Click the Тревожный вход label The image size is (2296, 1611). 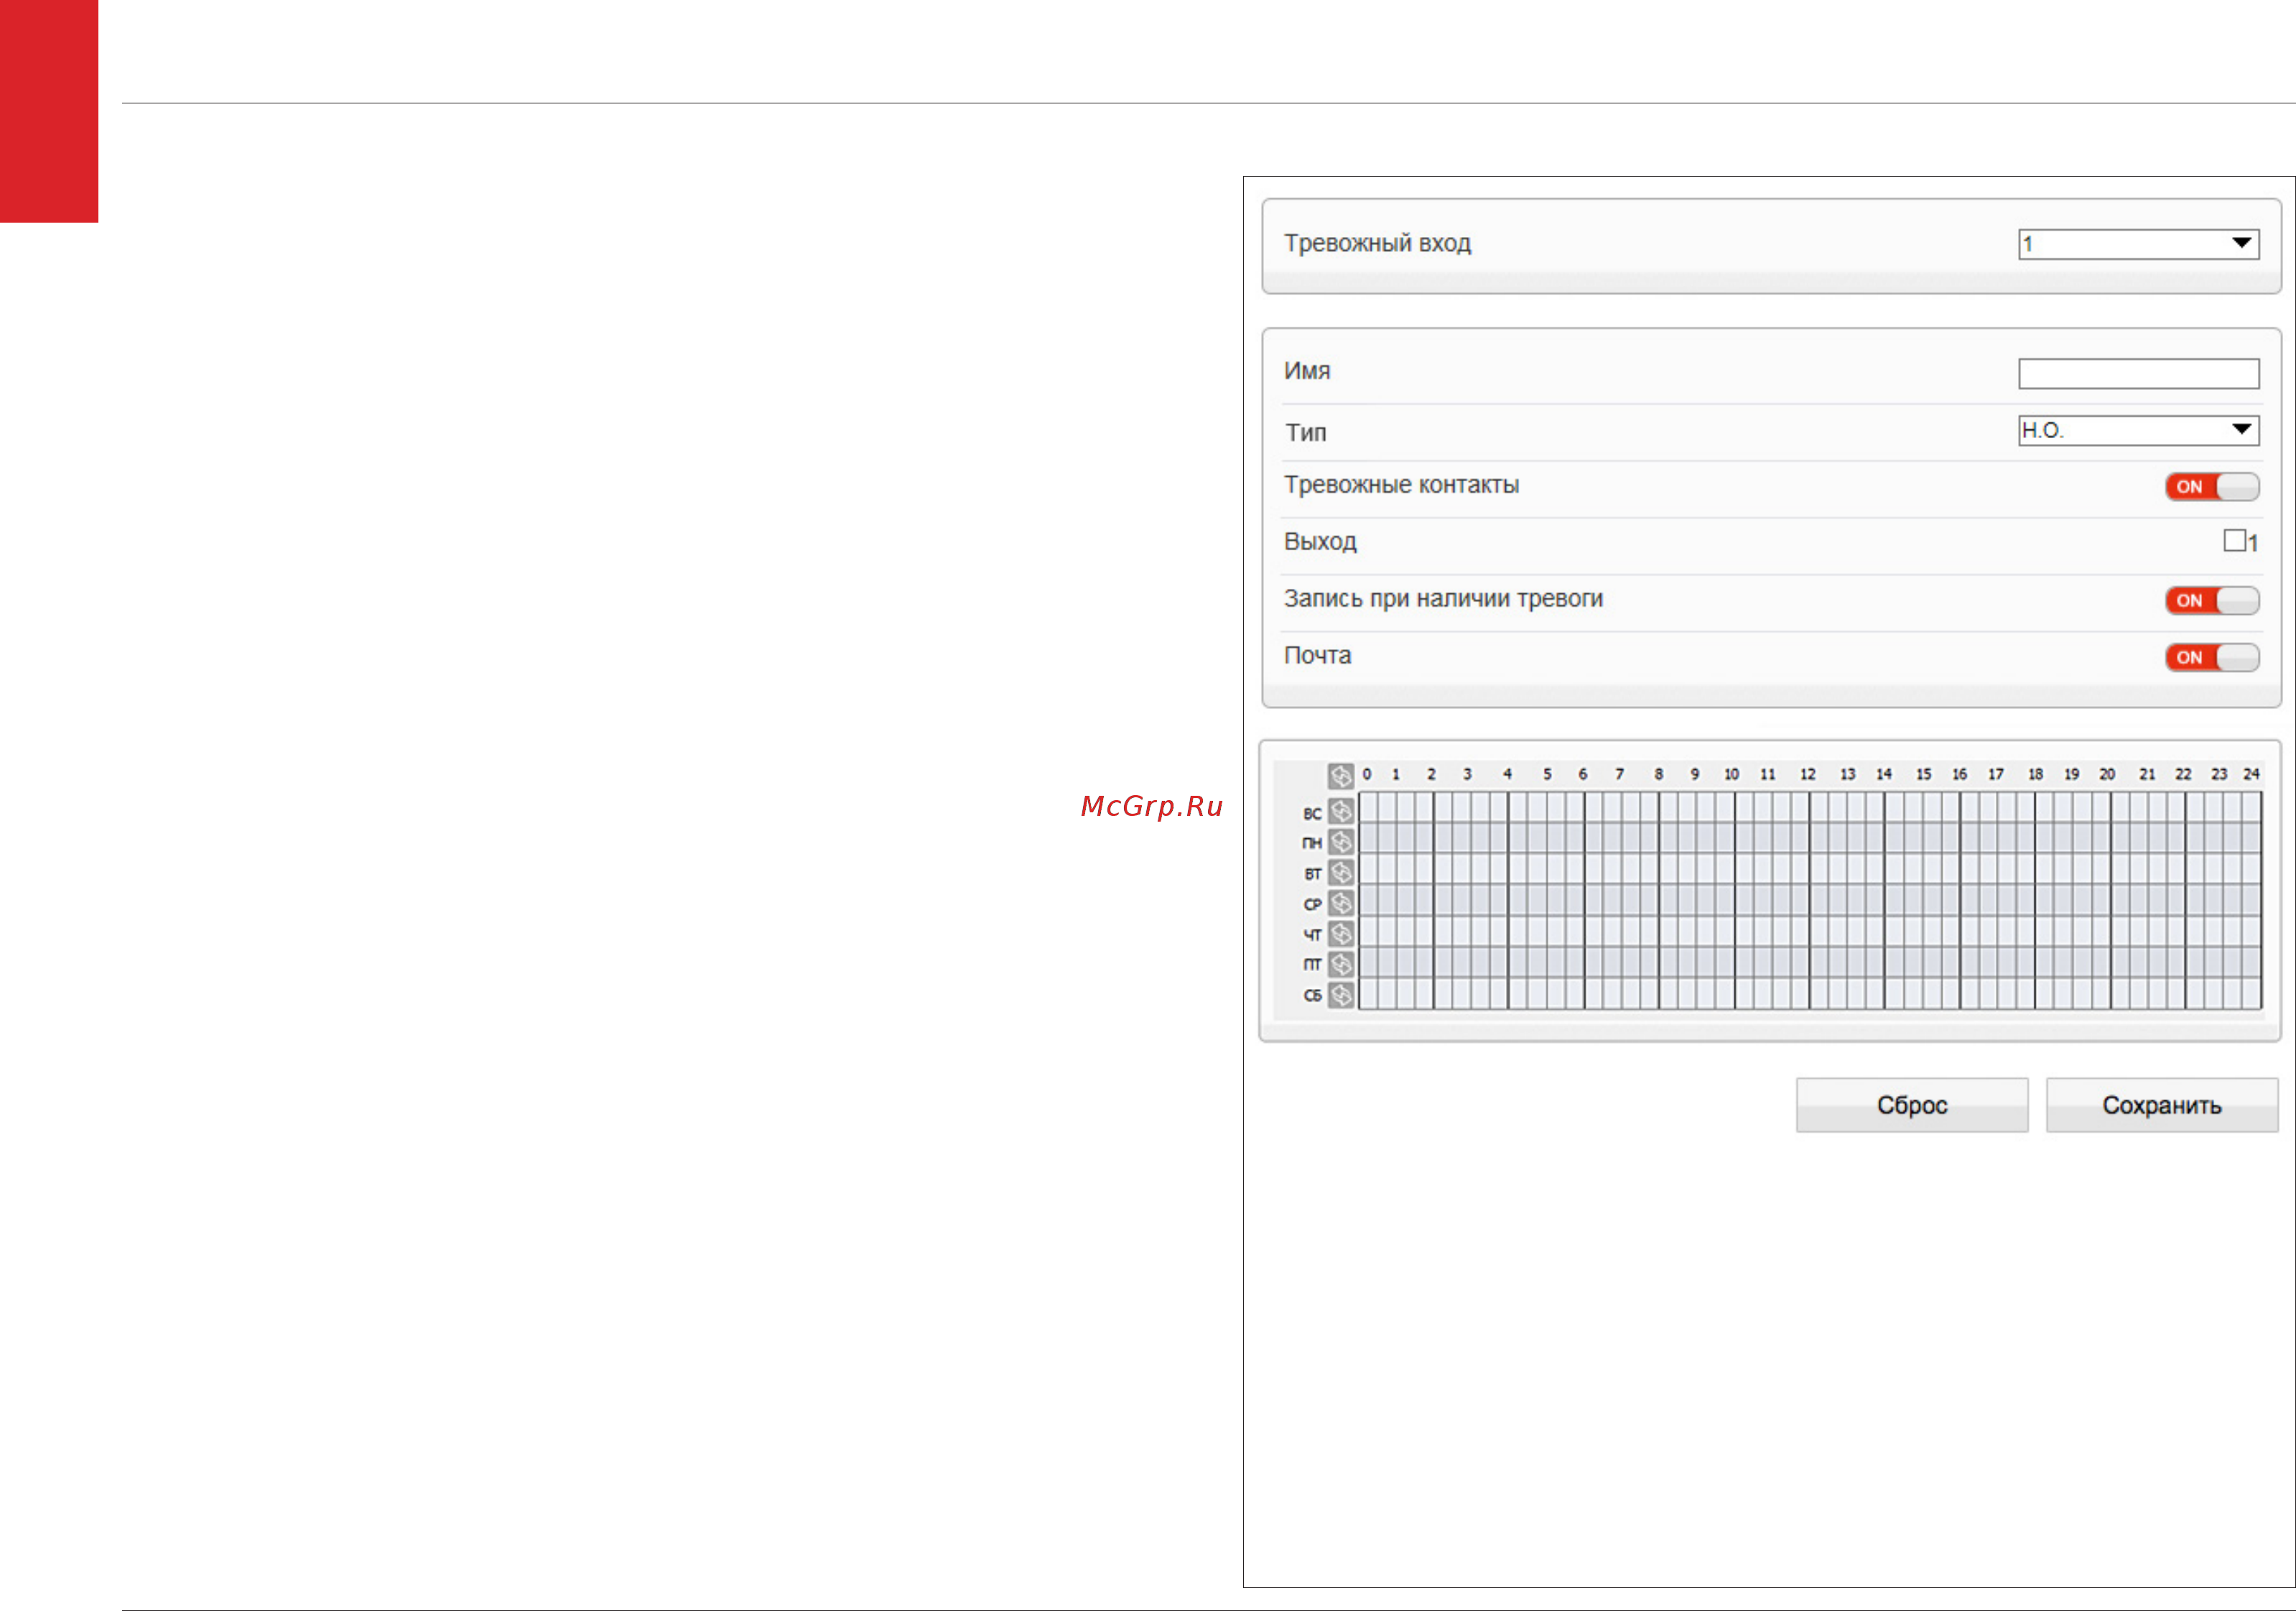[x=1377, y=243]
